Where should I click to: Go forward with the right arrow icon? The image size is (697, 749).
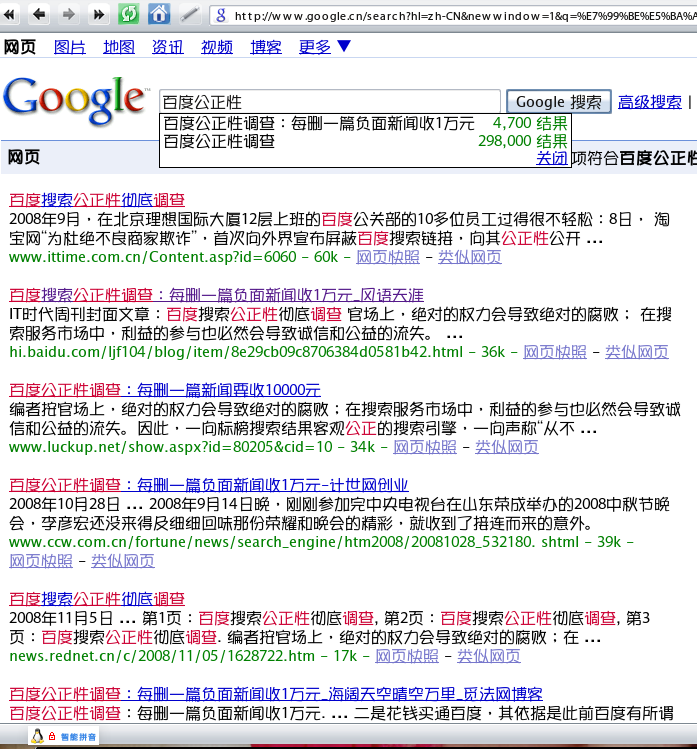[69, 14]
